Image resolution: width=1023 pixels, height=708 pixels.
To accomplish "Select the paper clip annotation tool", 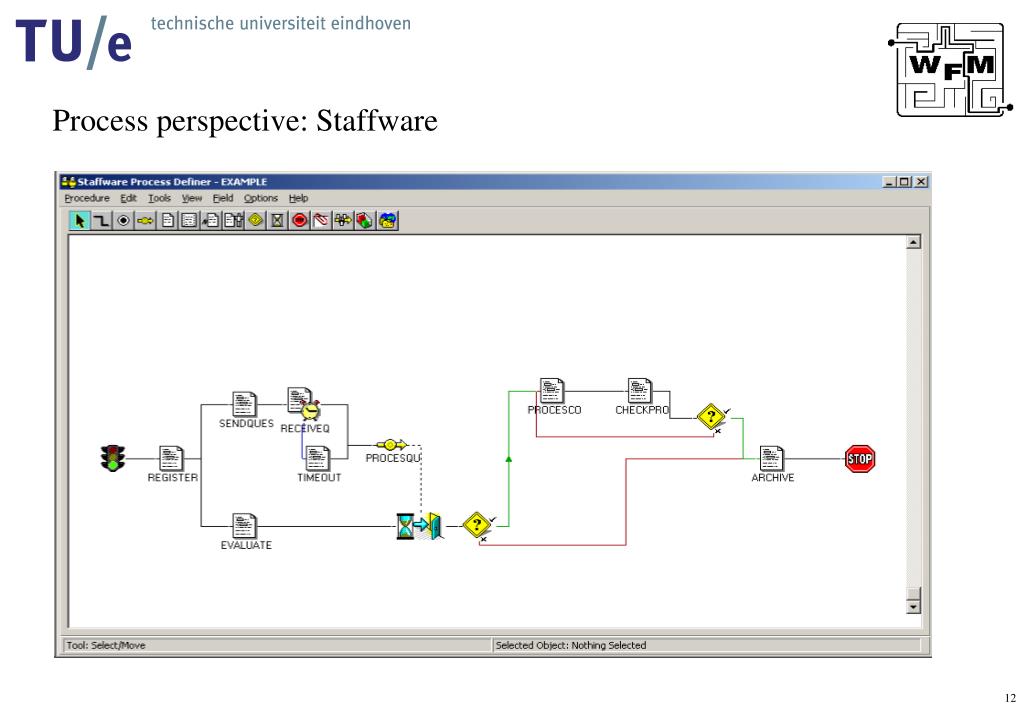I will (321, 221).
